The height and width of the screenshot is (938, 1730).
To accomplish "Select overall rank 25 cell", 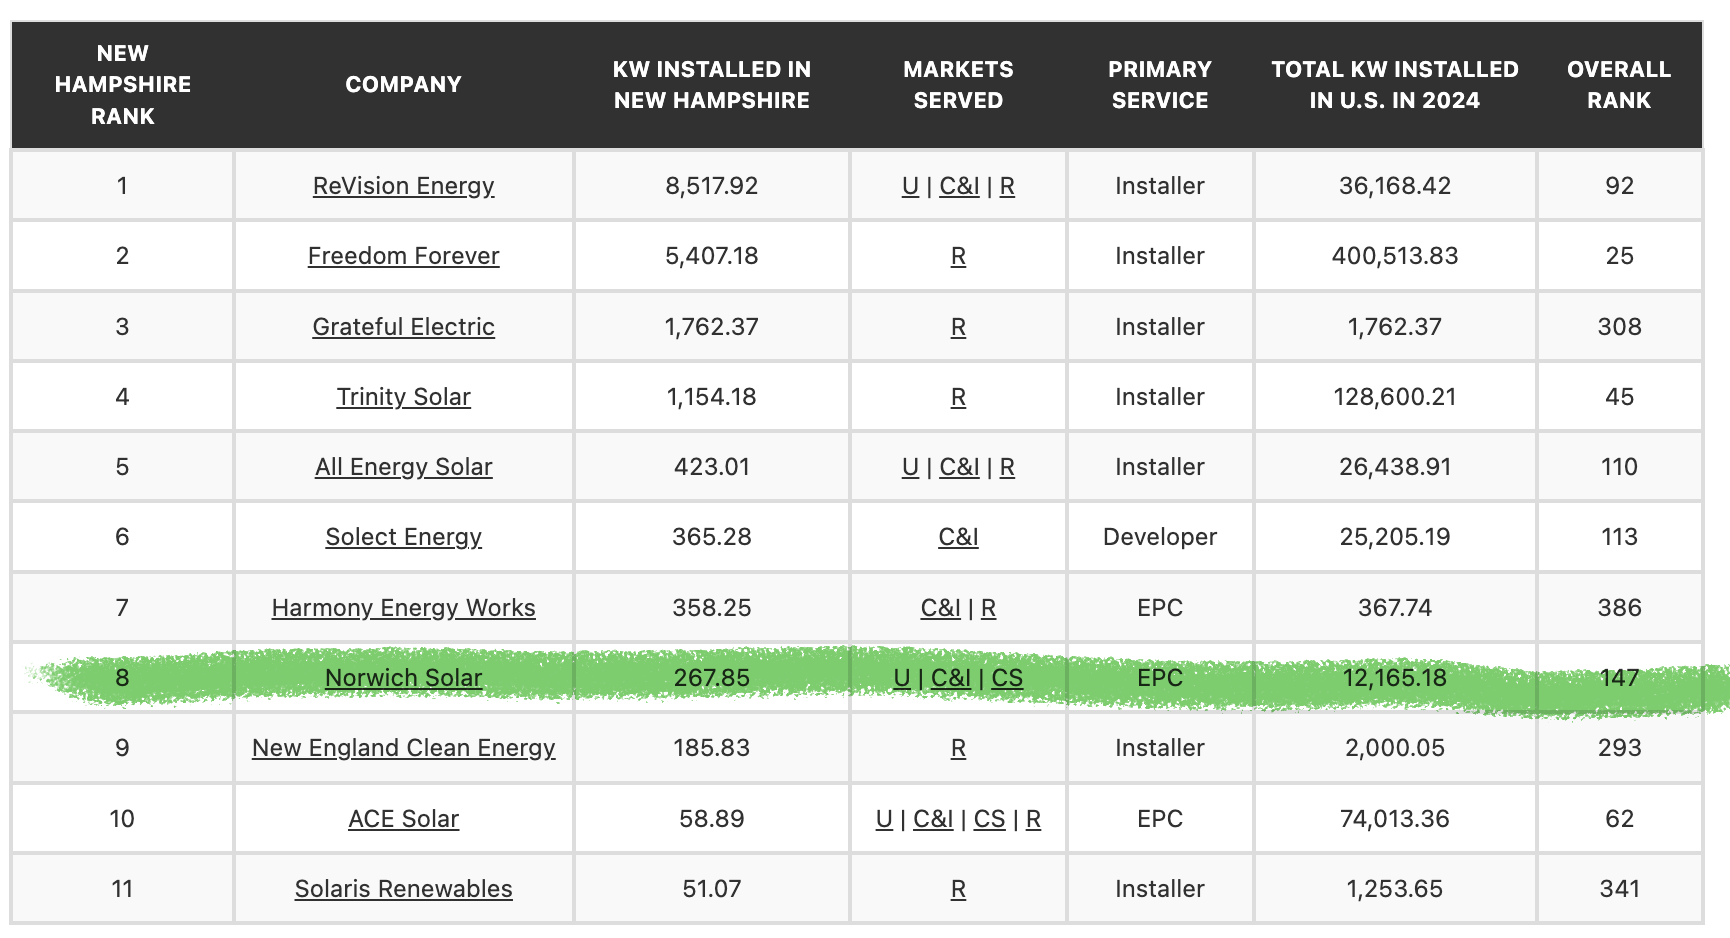I will [x=1619, y=256].
